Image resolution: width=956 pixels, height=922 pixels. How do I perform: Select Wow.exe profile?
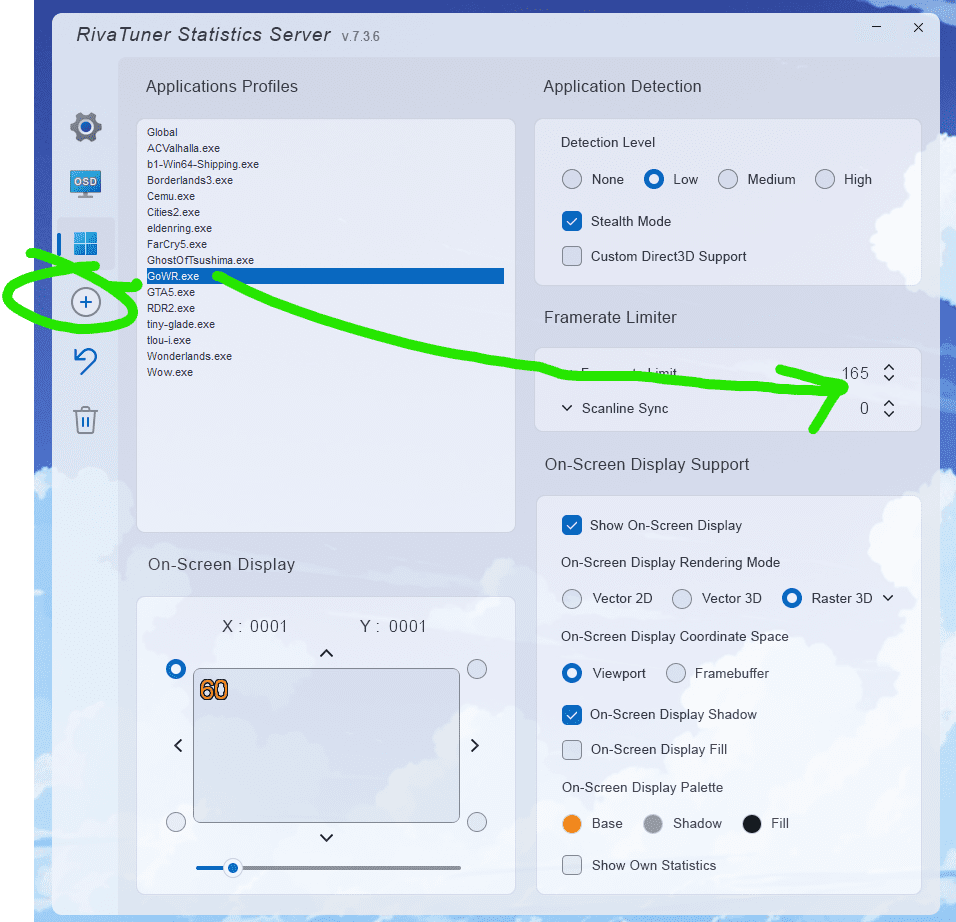[x=325, y=372]
